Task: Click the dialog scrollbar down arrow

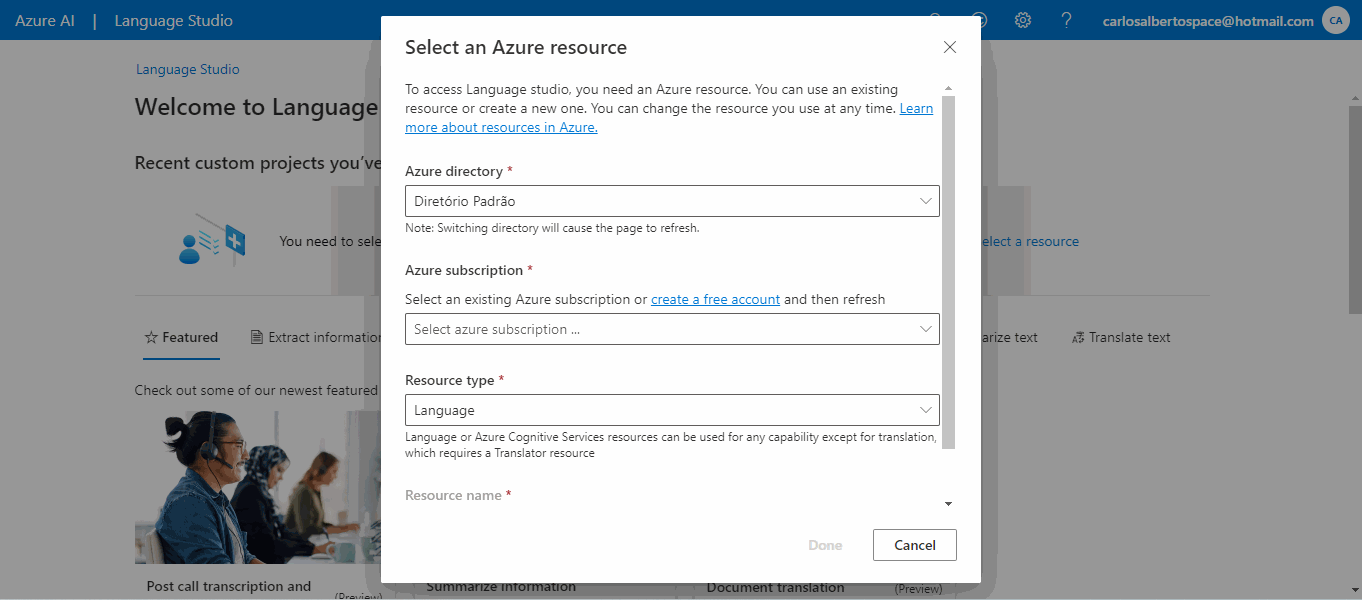Action: tap(948, 504)
